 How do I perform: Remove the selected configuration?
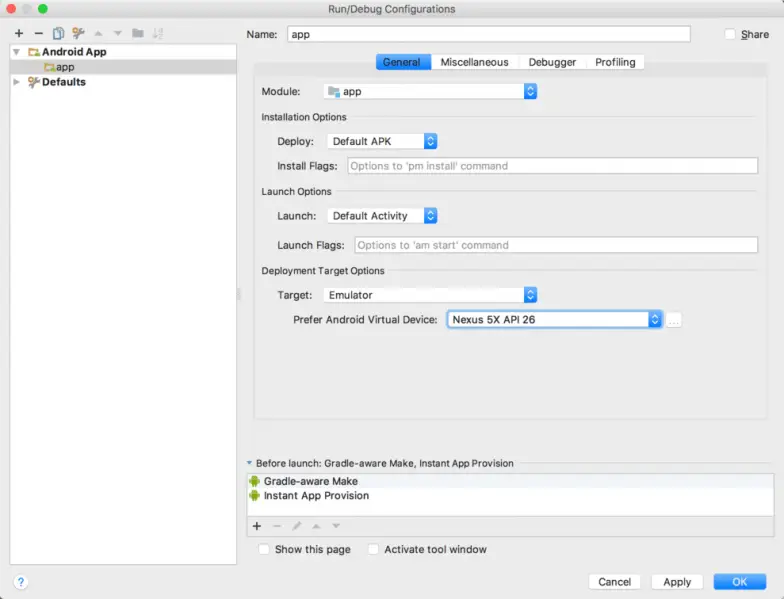(38, 33)
